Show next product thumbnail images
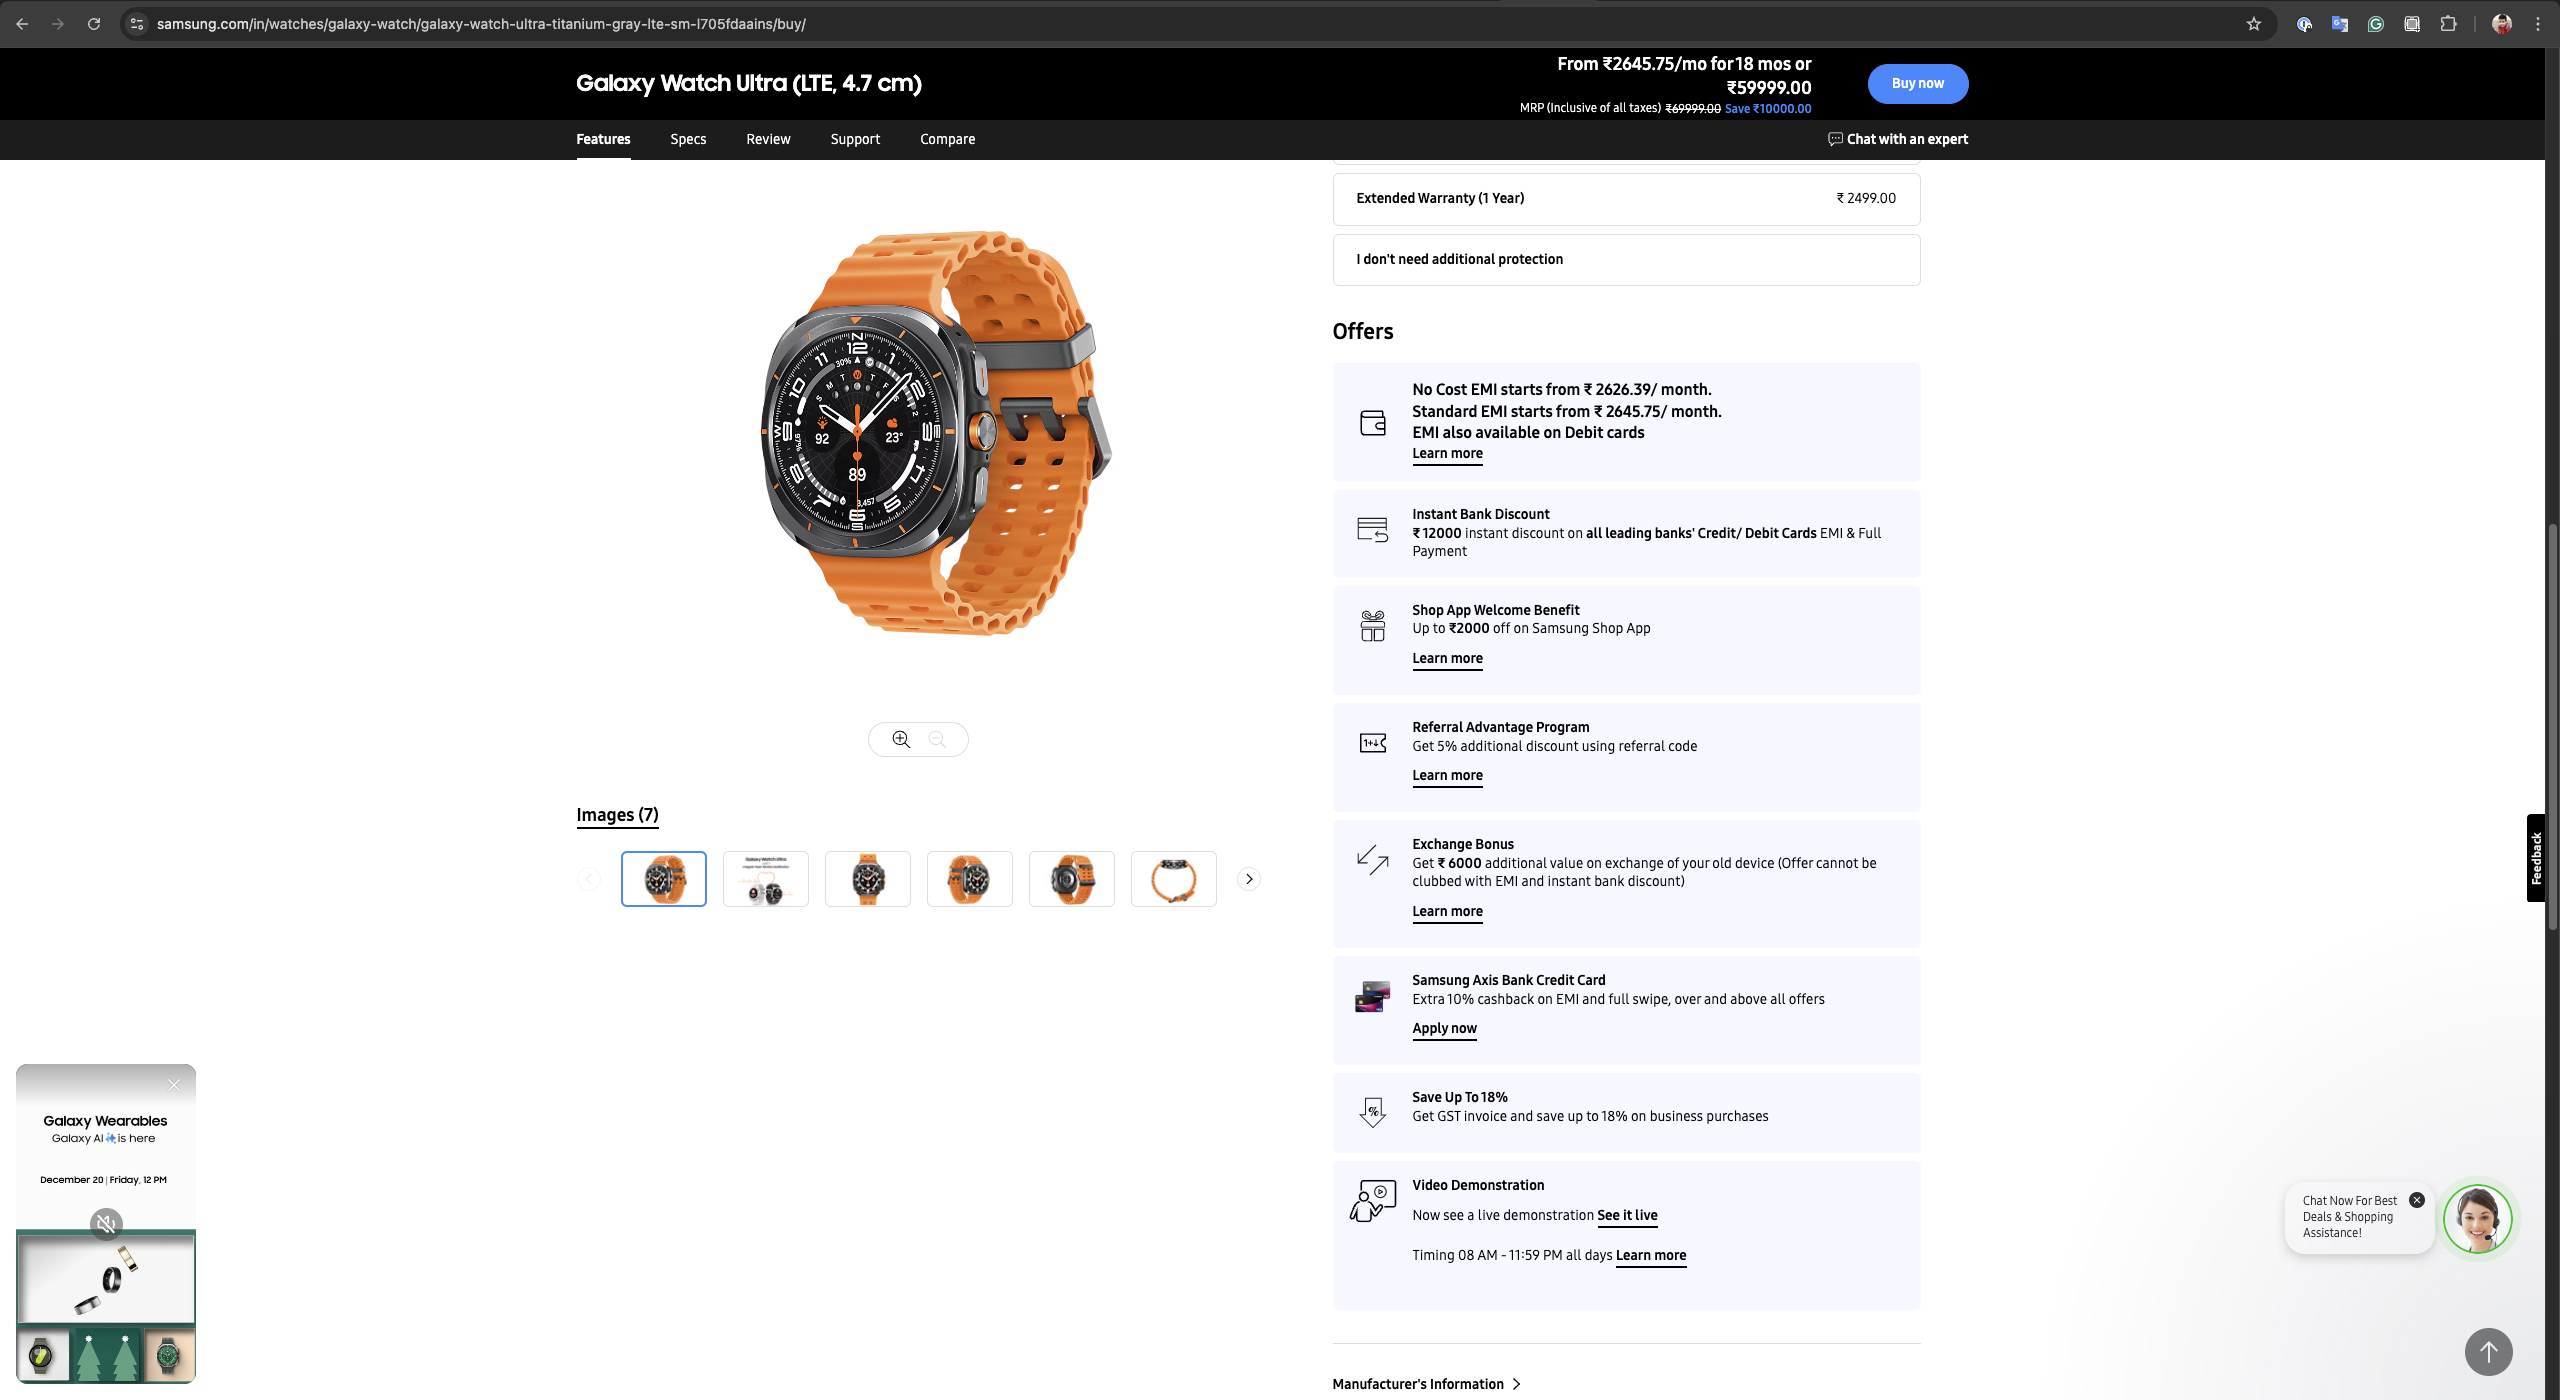The width and height of the screenshot is (2560, 1400). (x=1249, y=879)
